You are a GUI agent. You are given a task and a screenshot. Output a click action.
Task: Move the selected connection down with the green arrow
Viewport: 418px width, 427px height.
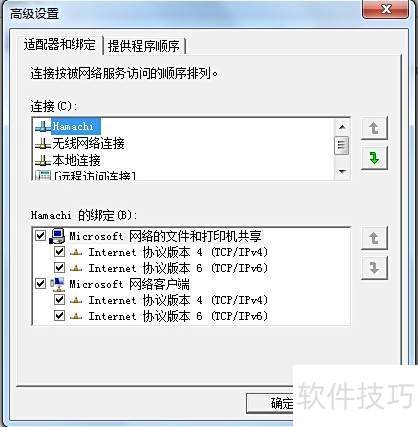[374, 158]
